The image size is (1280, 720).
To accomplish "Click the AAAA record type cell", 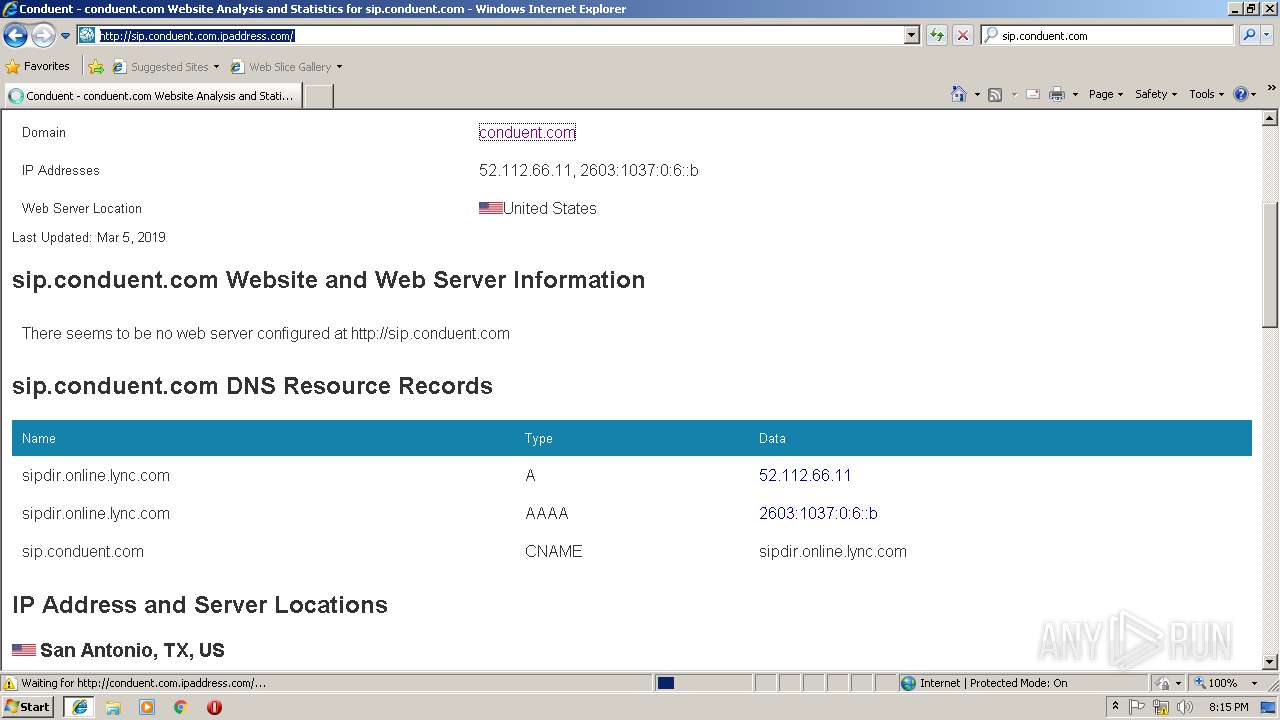I will click(x=546, y=513).
